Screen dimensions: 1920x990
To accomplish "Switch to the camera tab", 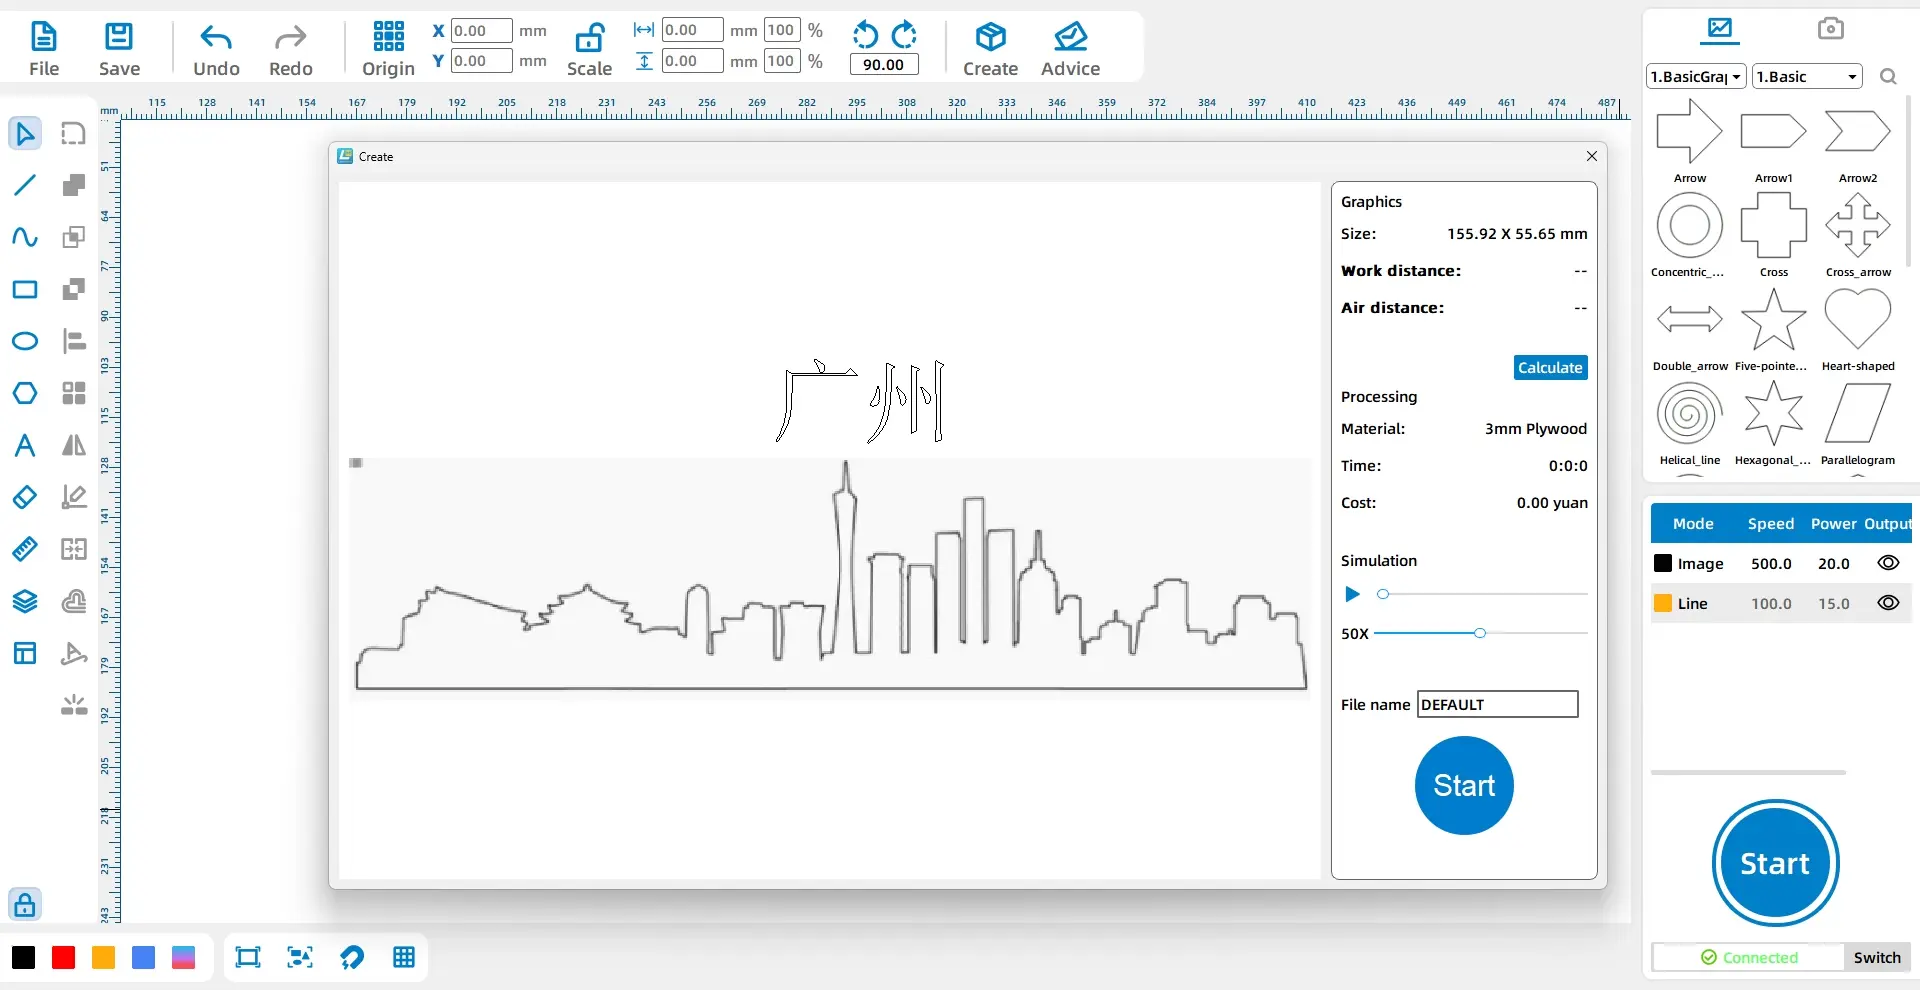I will pyautogui.click(x=1831, y=29).
